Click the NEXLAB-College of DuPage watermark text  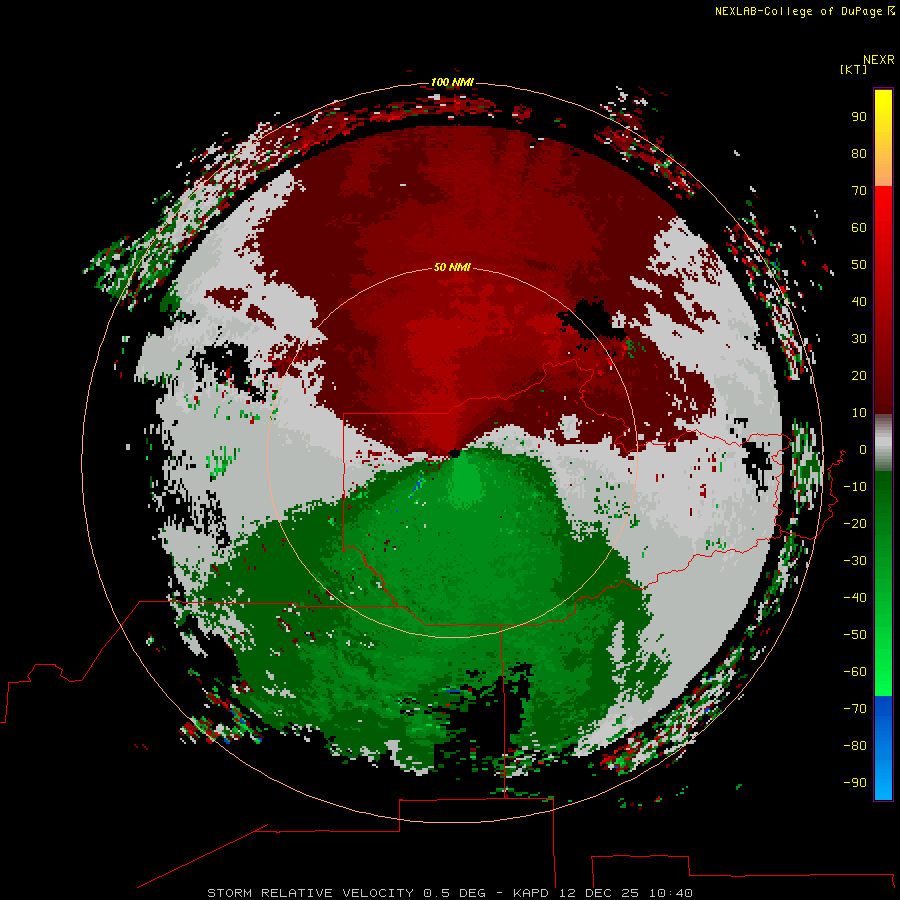804,11
